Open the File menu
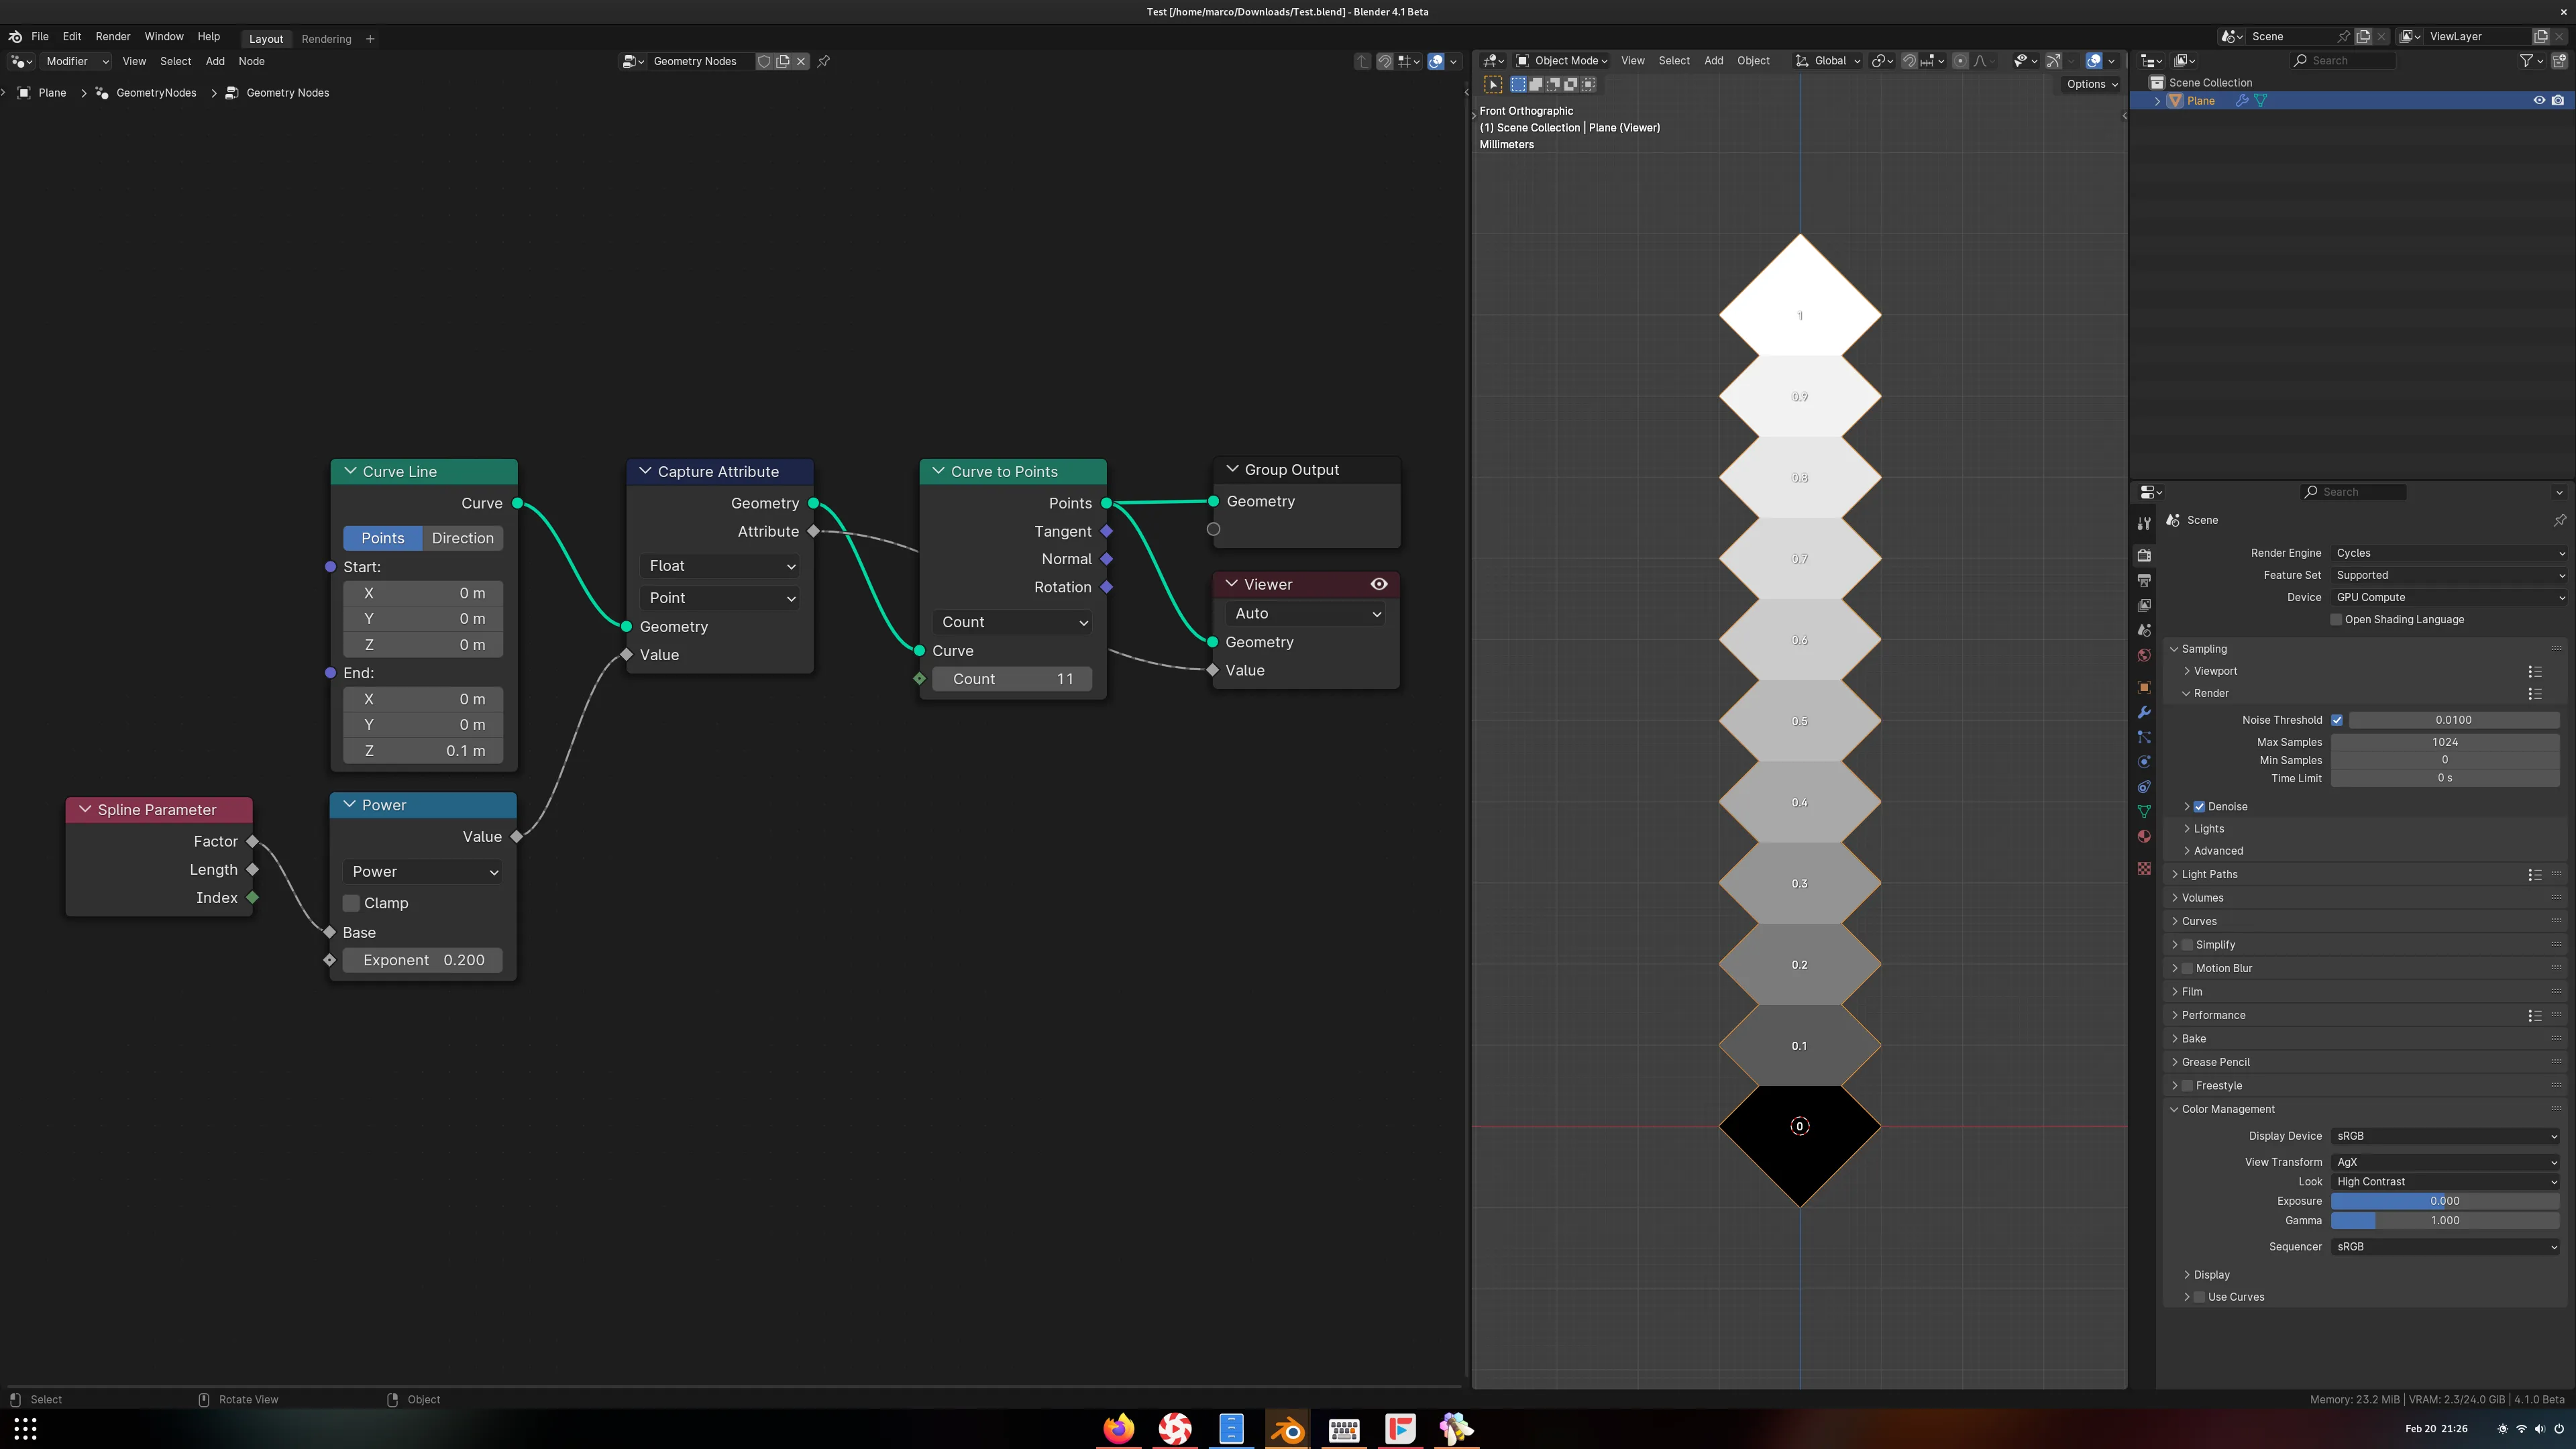Screen dimensions: 2576x1449 click(40, 37)
